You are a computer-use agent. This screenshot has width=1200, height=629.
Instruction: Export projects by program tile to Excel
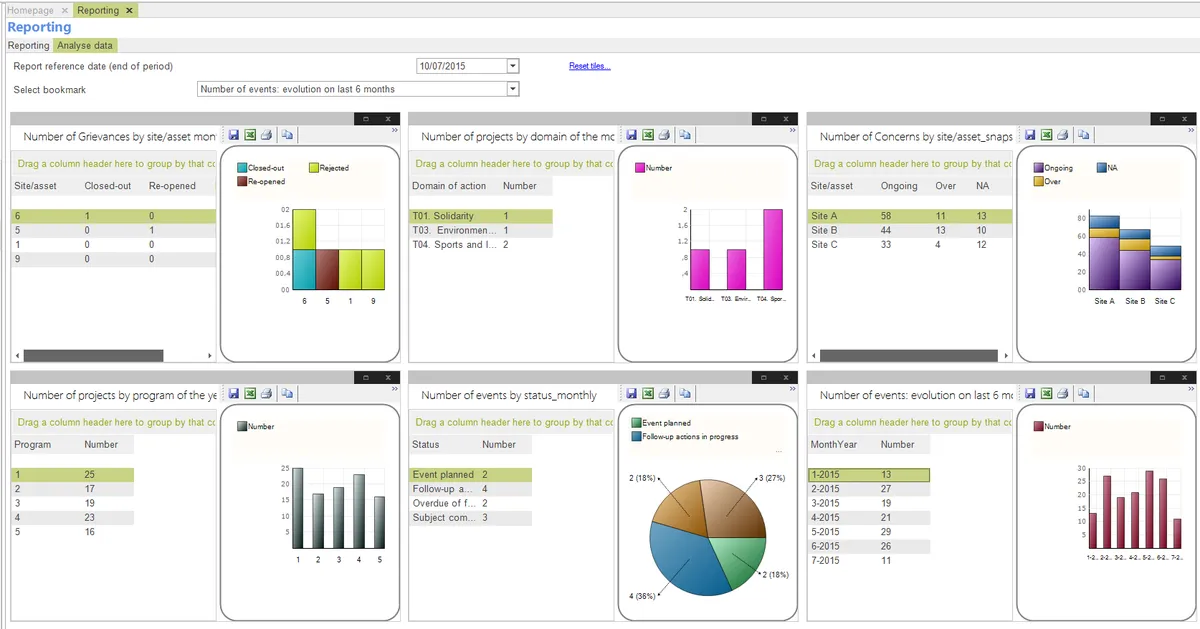249,393
